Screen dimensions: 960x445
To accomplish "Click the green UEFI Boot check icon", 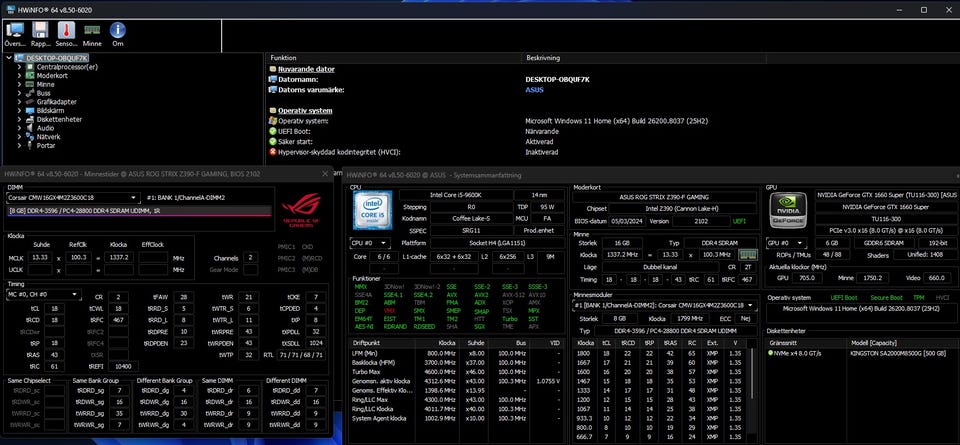I will (x=273, y=131).
